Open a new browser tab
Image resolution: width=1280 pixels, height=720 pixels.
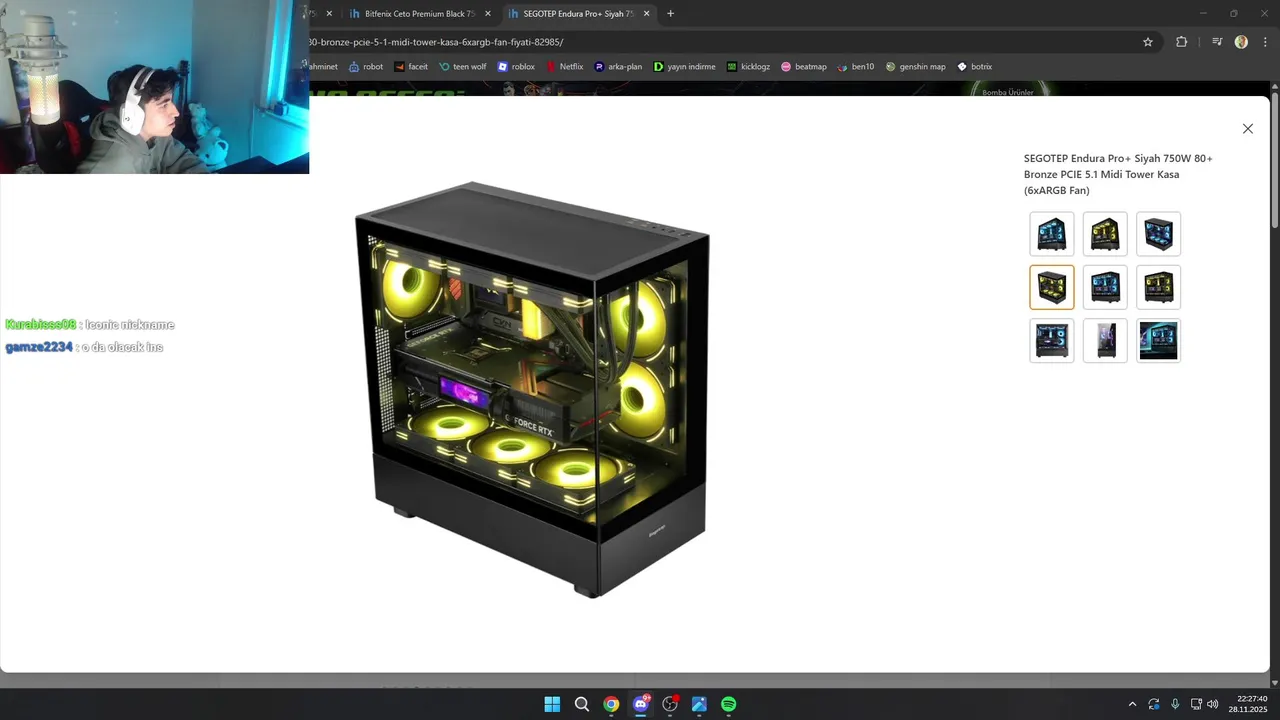tap(670, 14)
